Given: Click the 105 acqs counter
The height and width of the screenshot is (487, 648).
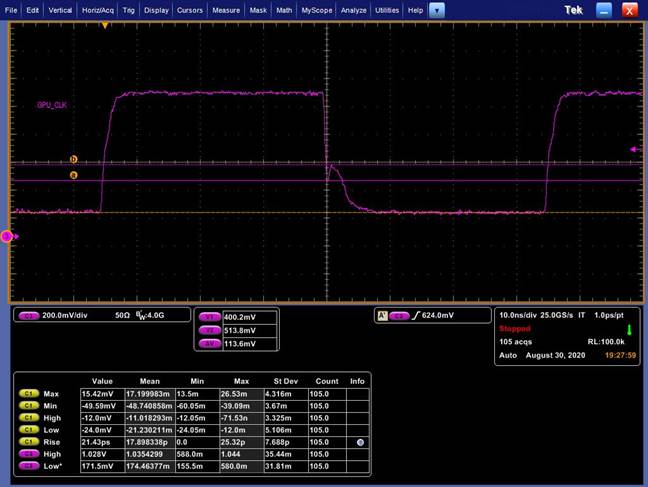Looking at the screenshot, I should (x=515, y=342).
